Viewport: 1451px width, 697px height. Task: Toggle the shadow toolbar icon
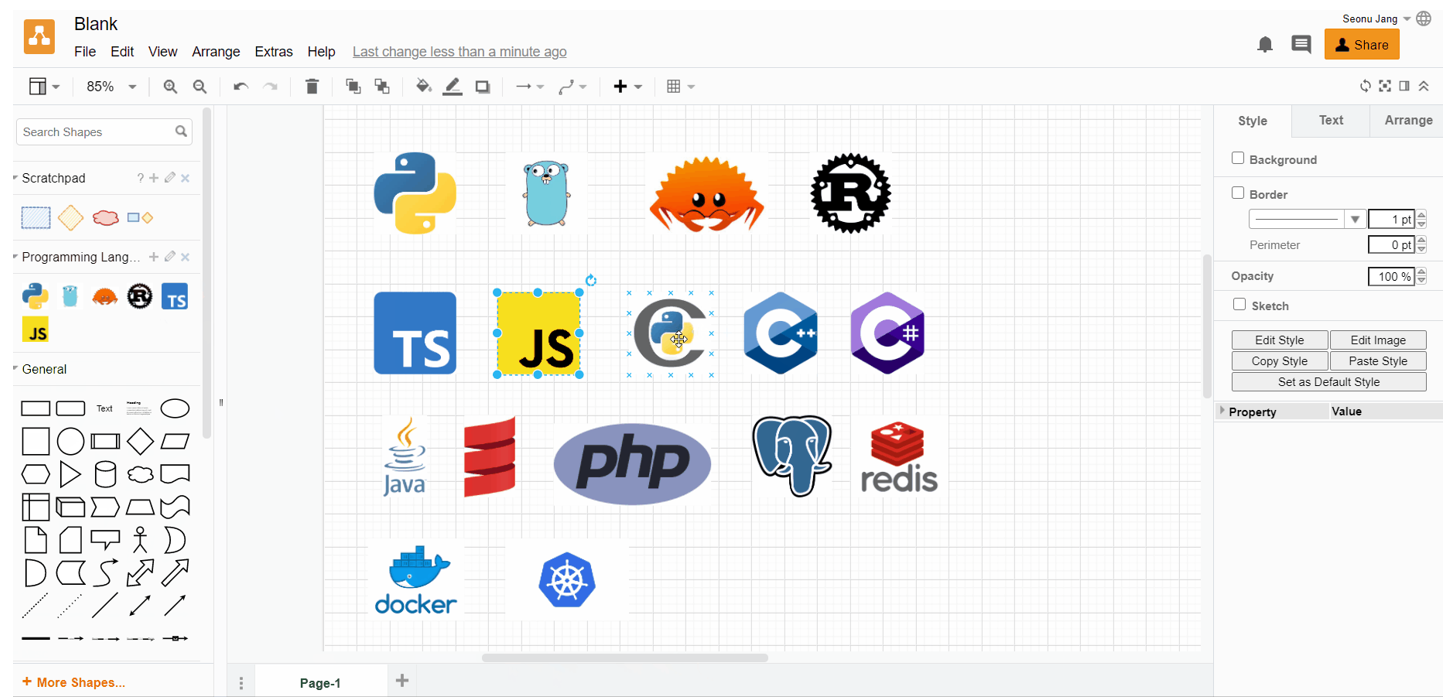coord(483,87)
